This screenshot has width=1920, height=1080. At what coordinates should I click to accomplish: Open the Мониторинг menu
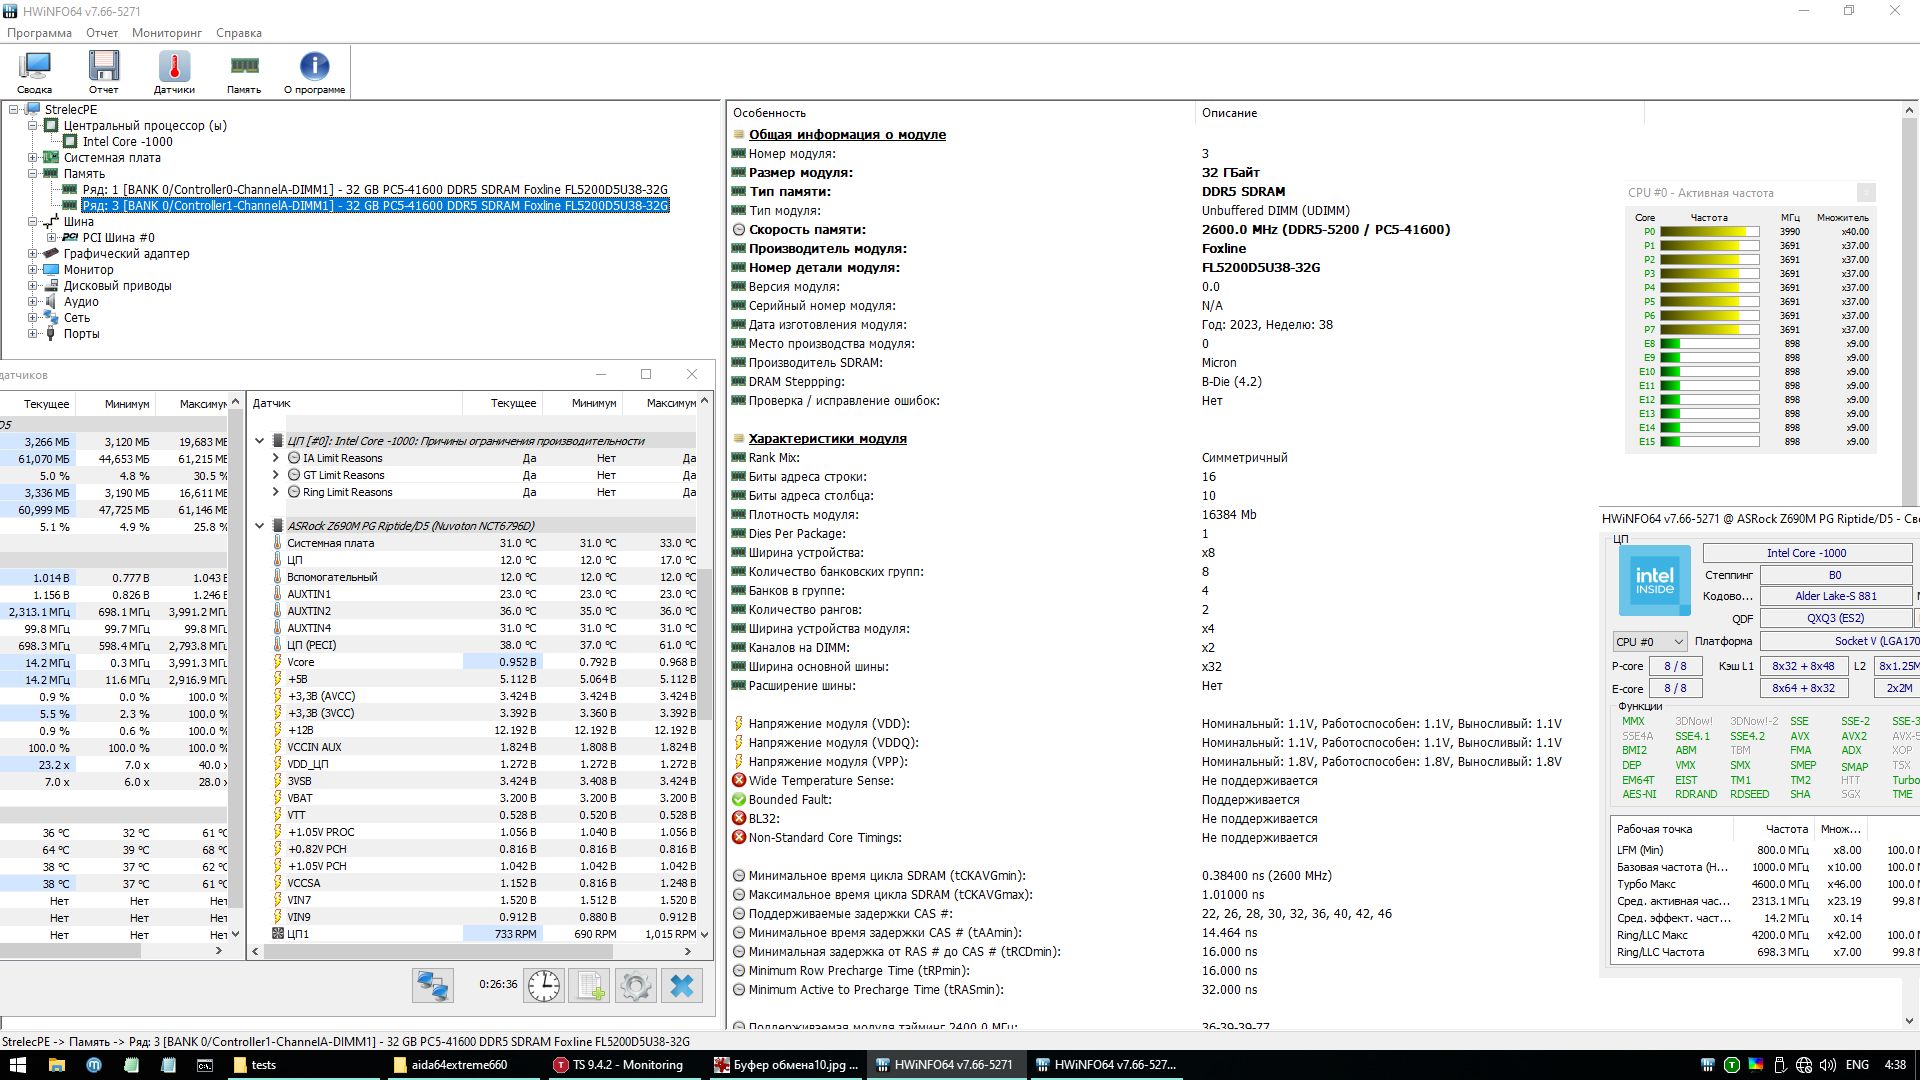166,33
